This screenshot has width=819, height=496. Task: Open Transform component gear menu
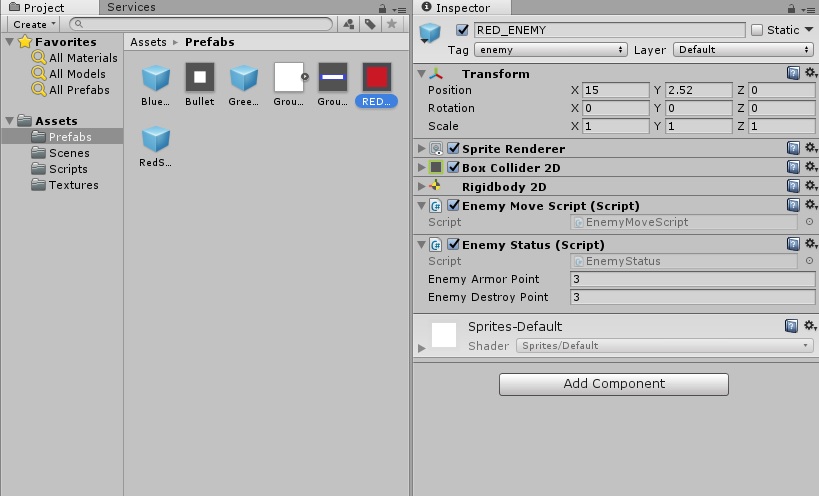tap(811, 73)
